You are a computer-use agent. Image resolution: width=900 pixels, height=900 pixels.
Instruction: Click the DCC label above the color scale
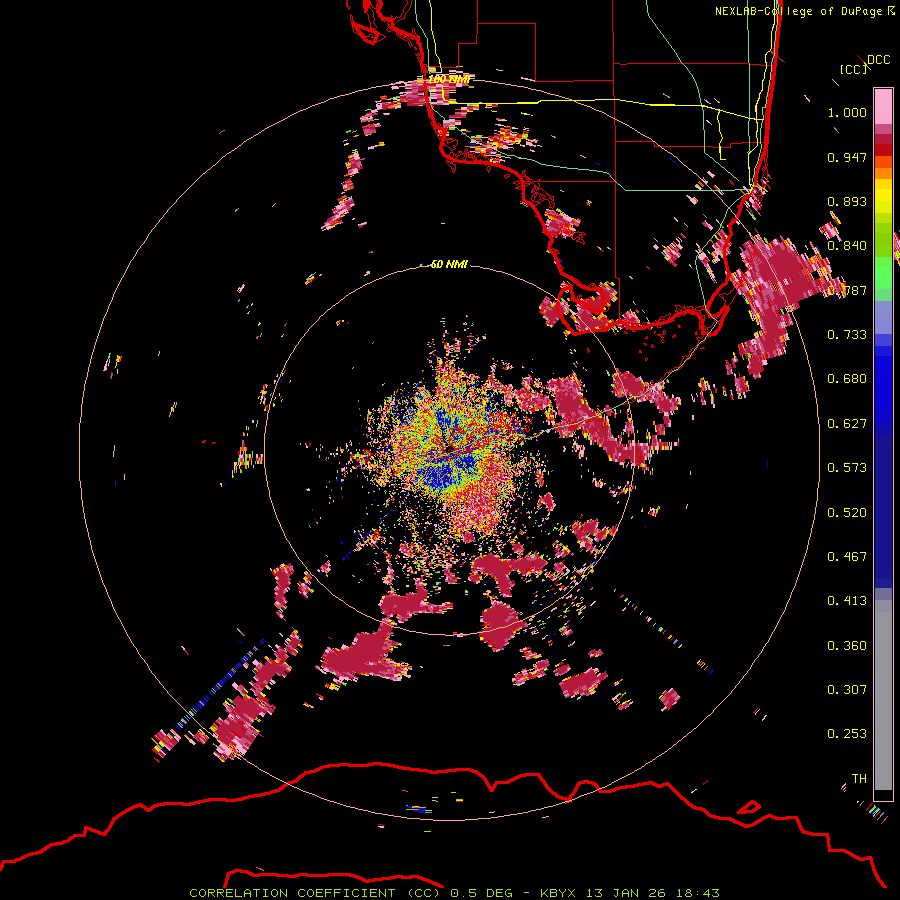879,60
